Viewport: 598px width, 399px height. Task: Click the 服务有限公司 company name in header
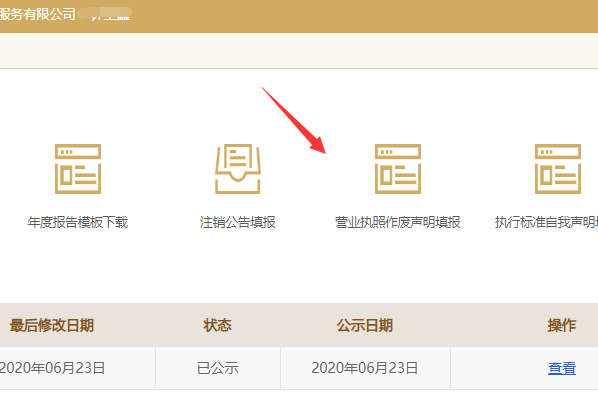(x=37, y=14)
